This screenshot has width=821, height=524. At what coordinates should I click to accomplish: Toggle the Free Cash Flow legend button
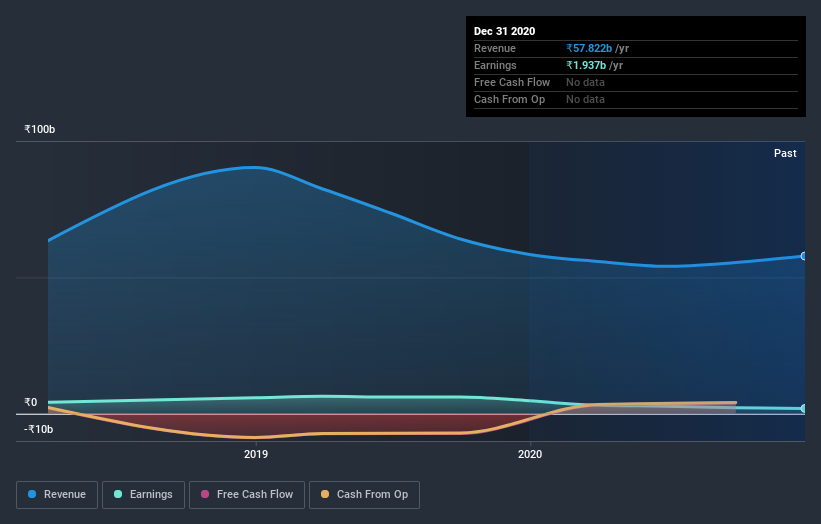pyautogui.click(x=247, y=495)
